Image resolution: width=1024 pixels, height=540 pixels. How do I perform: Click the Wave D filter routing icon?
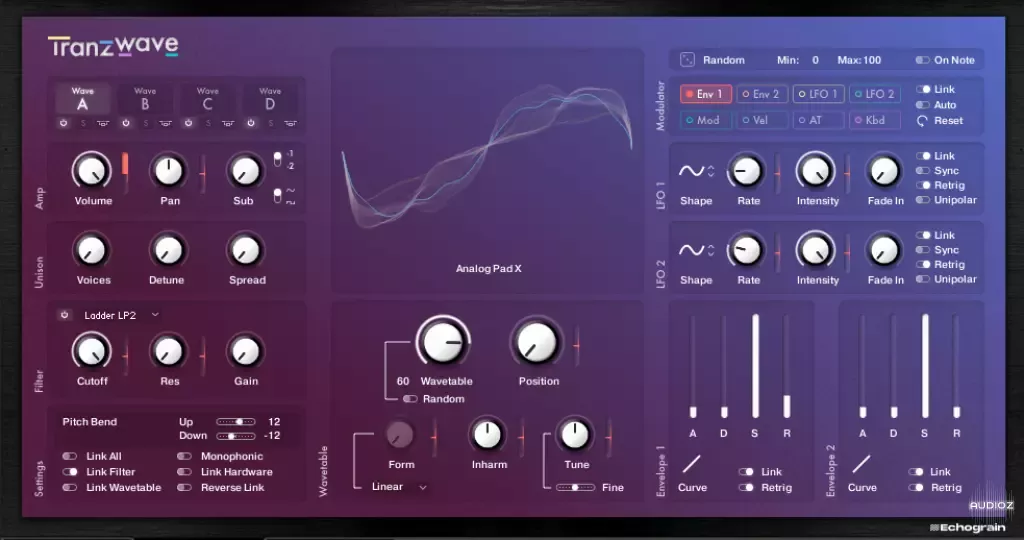[x=290, y=123]
